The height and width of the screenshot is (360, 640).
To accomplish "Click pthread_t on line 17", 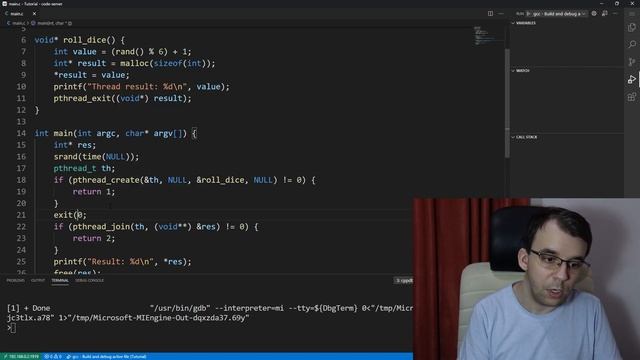I will coord(75,169).
